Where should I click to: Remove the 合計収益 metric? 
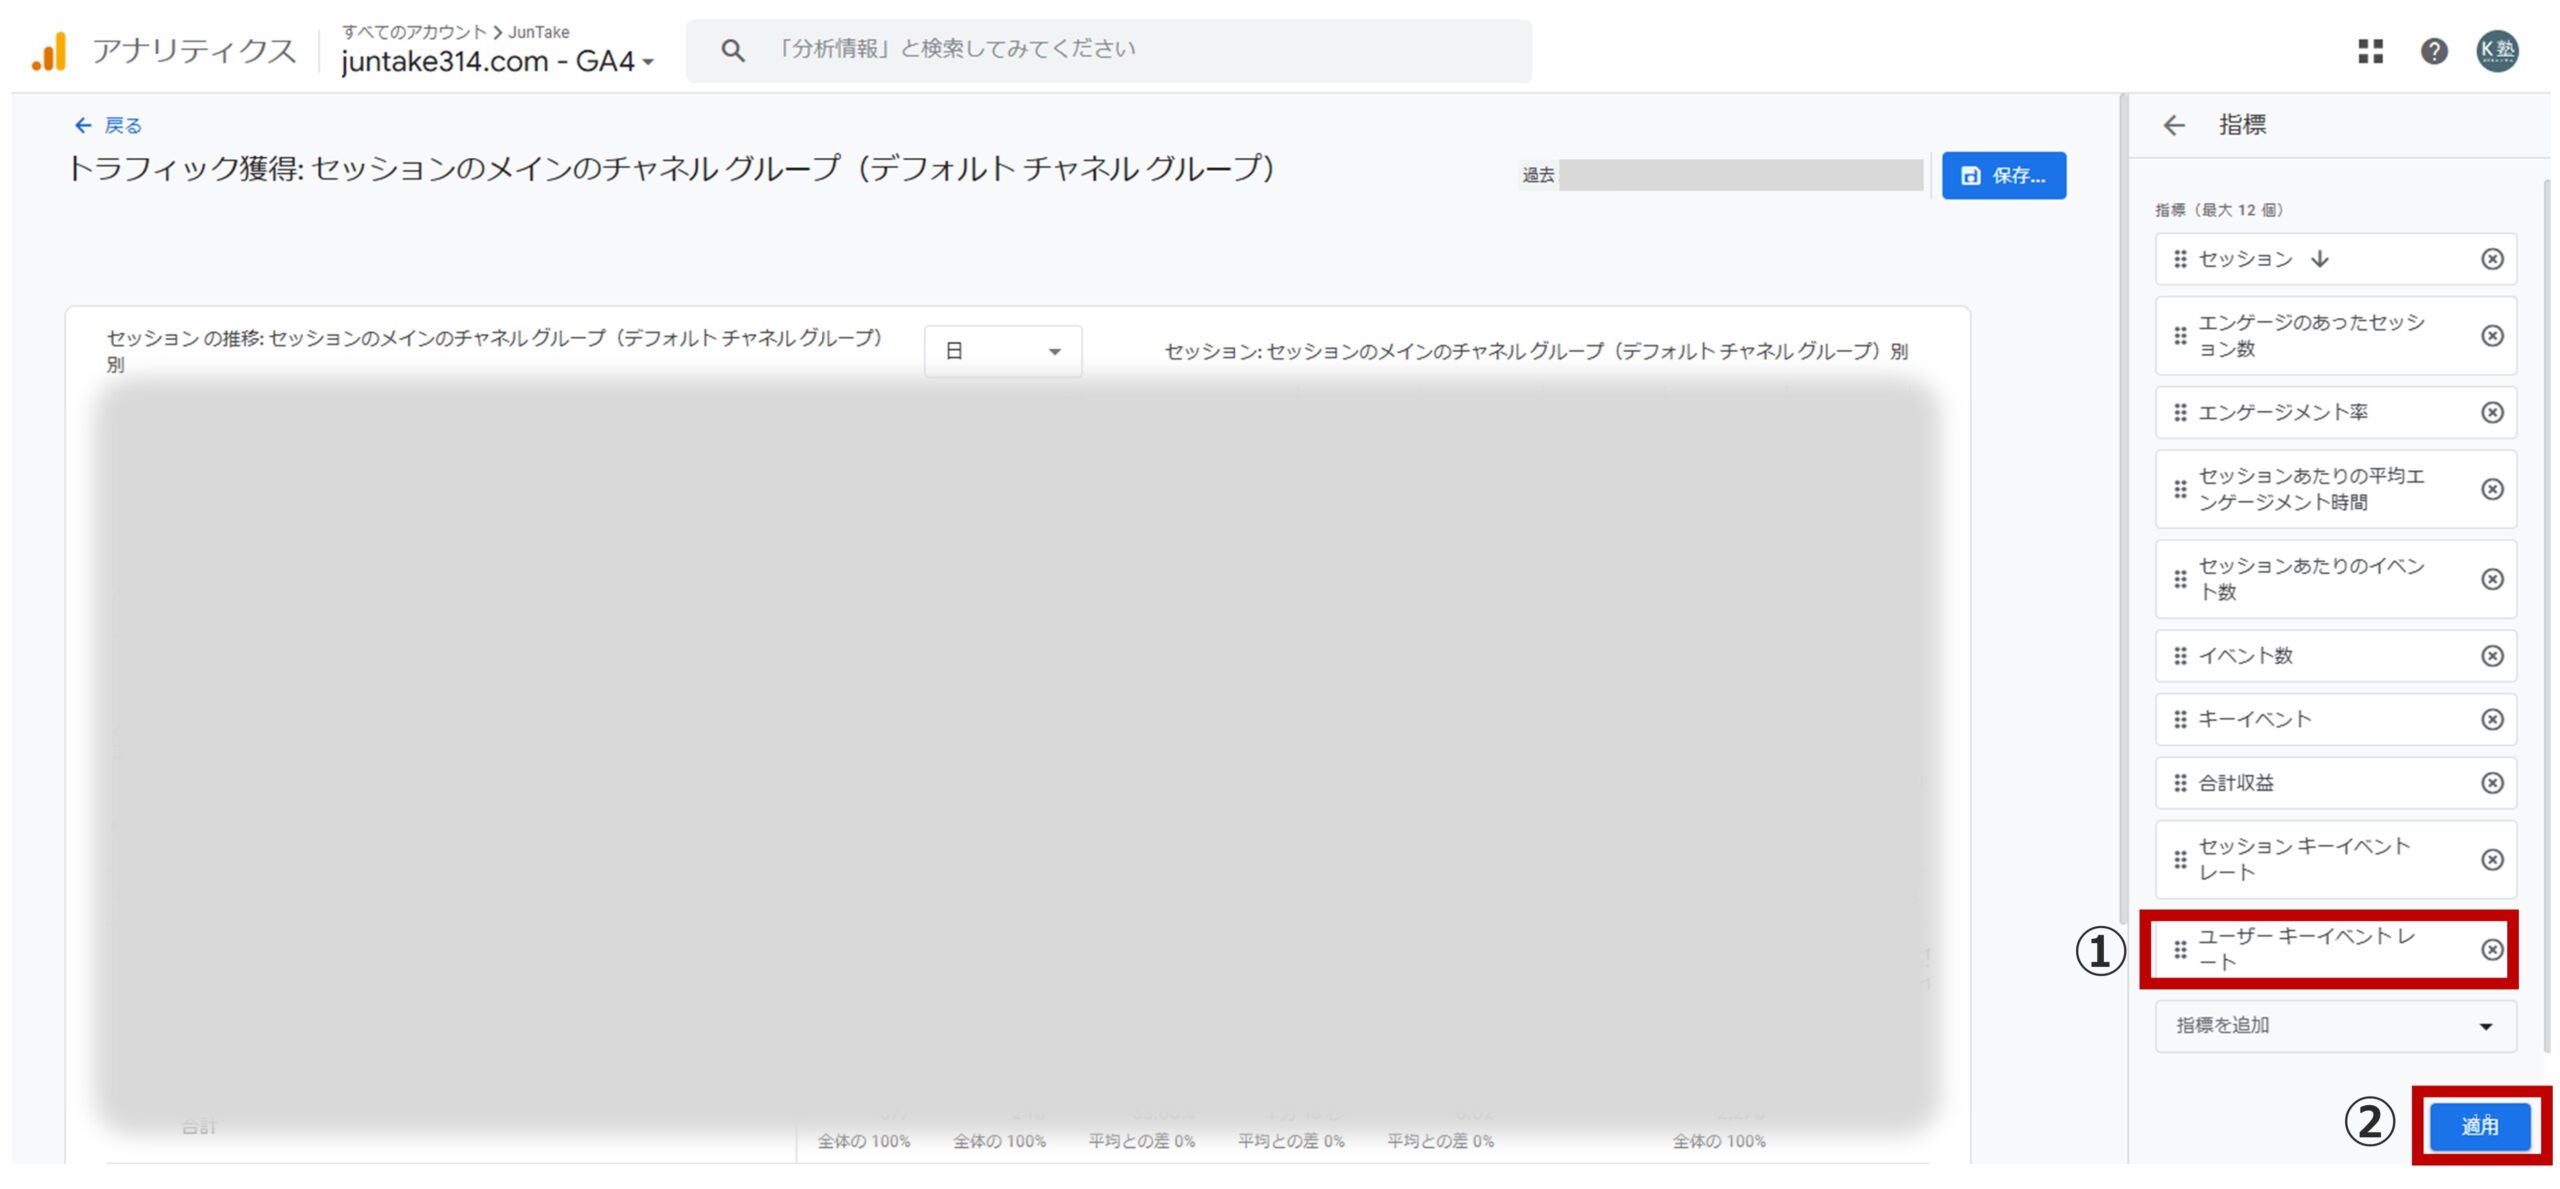click(x=2491, y=783)
